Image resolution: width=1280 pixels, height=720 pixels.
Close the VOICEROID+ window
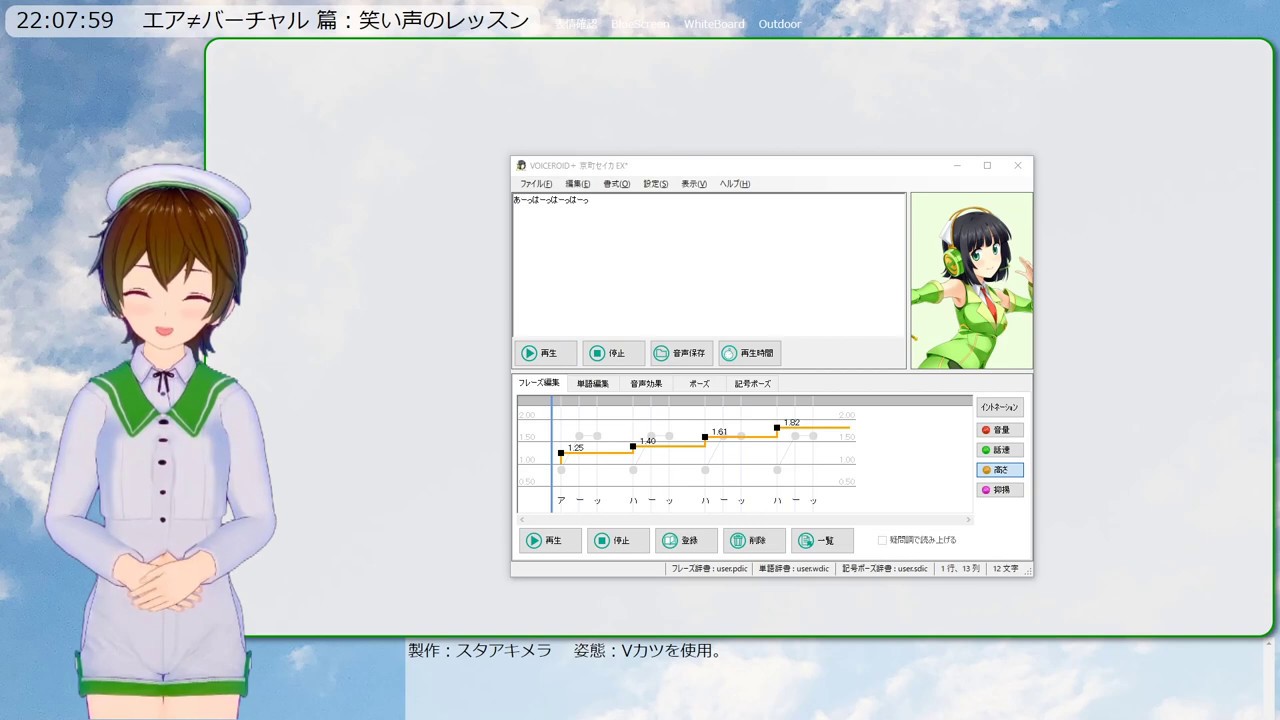pos(1018,165)
